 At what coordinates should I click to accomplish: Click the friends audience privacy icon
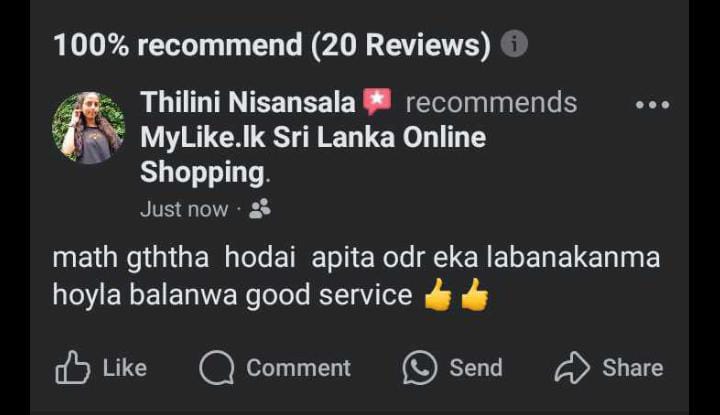260,209
